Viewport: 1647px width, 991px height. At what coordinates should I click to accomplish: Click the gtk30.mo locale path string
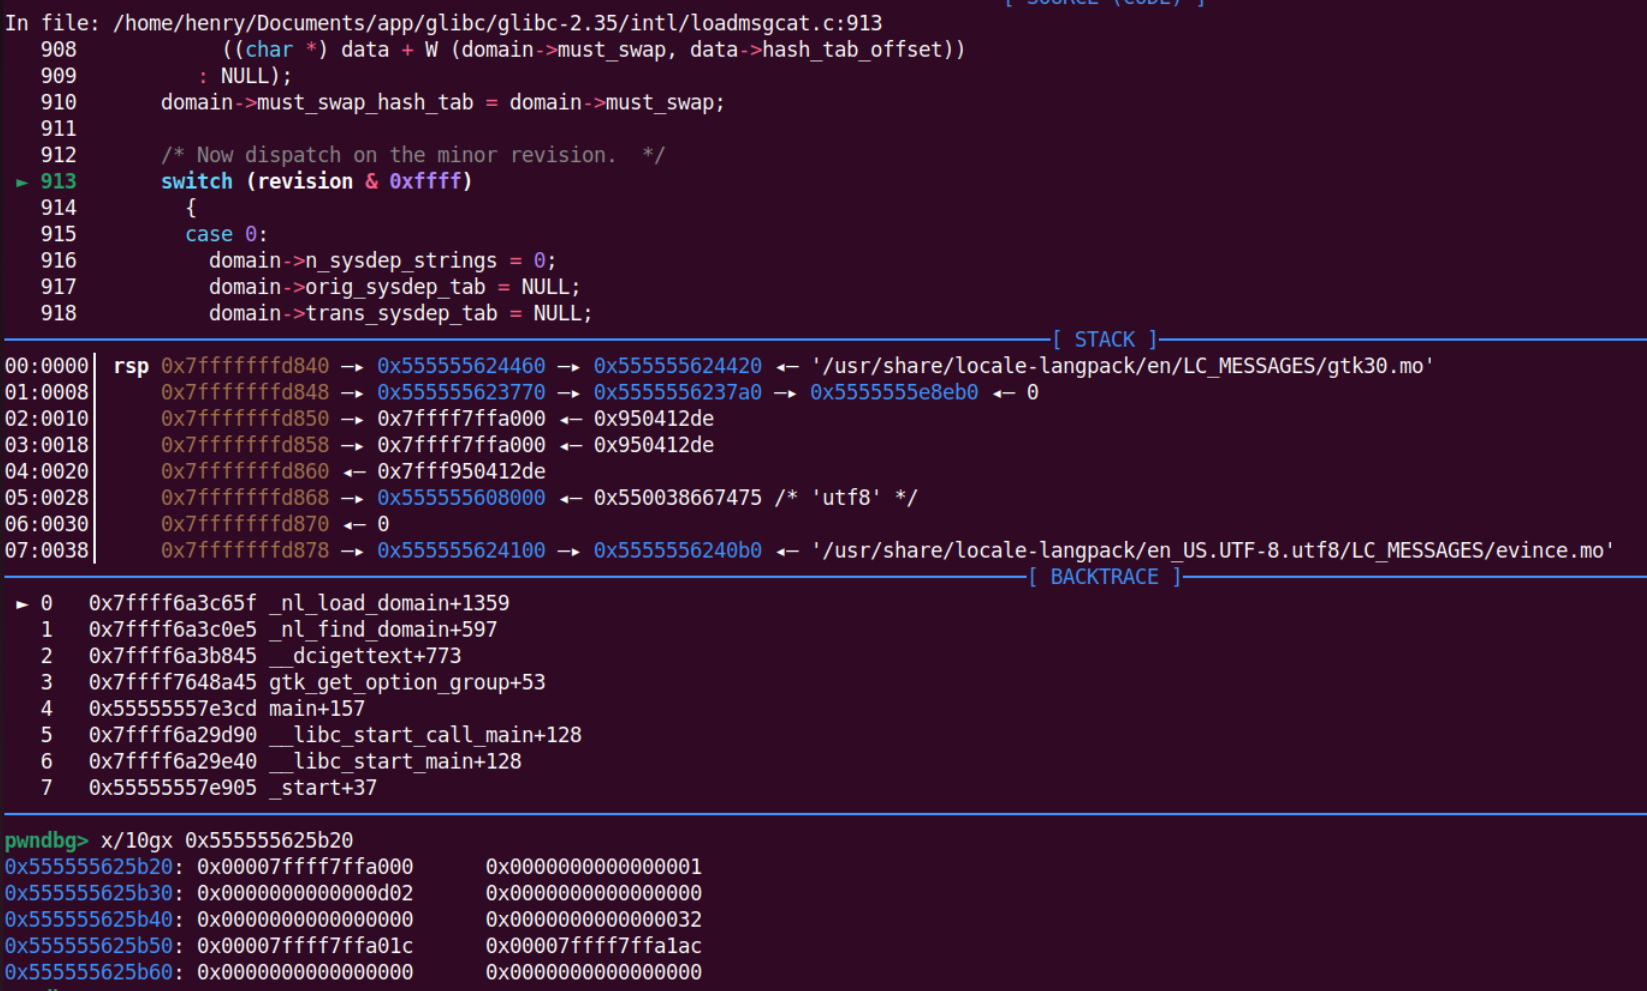(x=1122, y=366)
